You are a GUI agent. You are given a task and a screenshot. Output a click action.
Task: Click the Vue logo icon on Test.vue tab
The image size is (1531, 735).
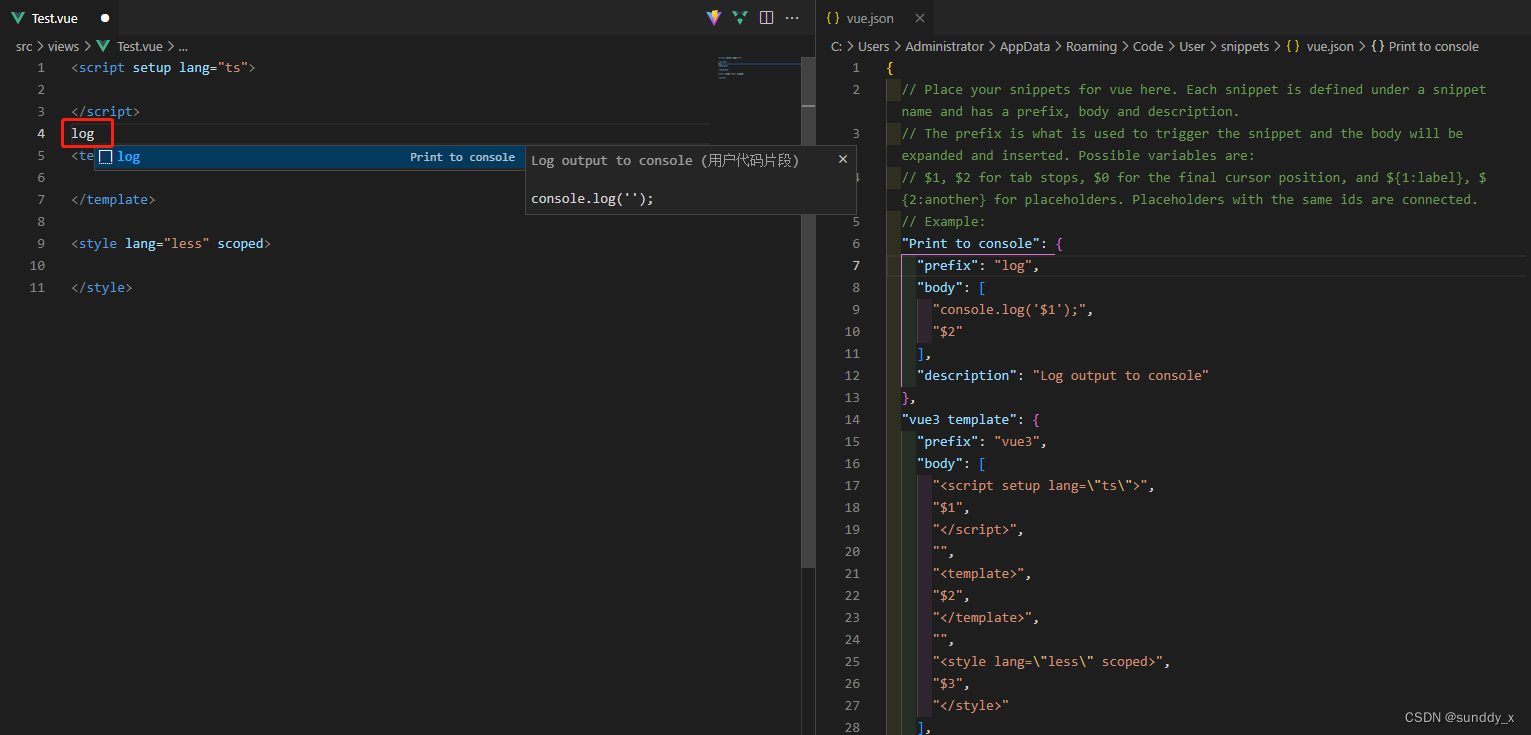[18, 18]
